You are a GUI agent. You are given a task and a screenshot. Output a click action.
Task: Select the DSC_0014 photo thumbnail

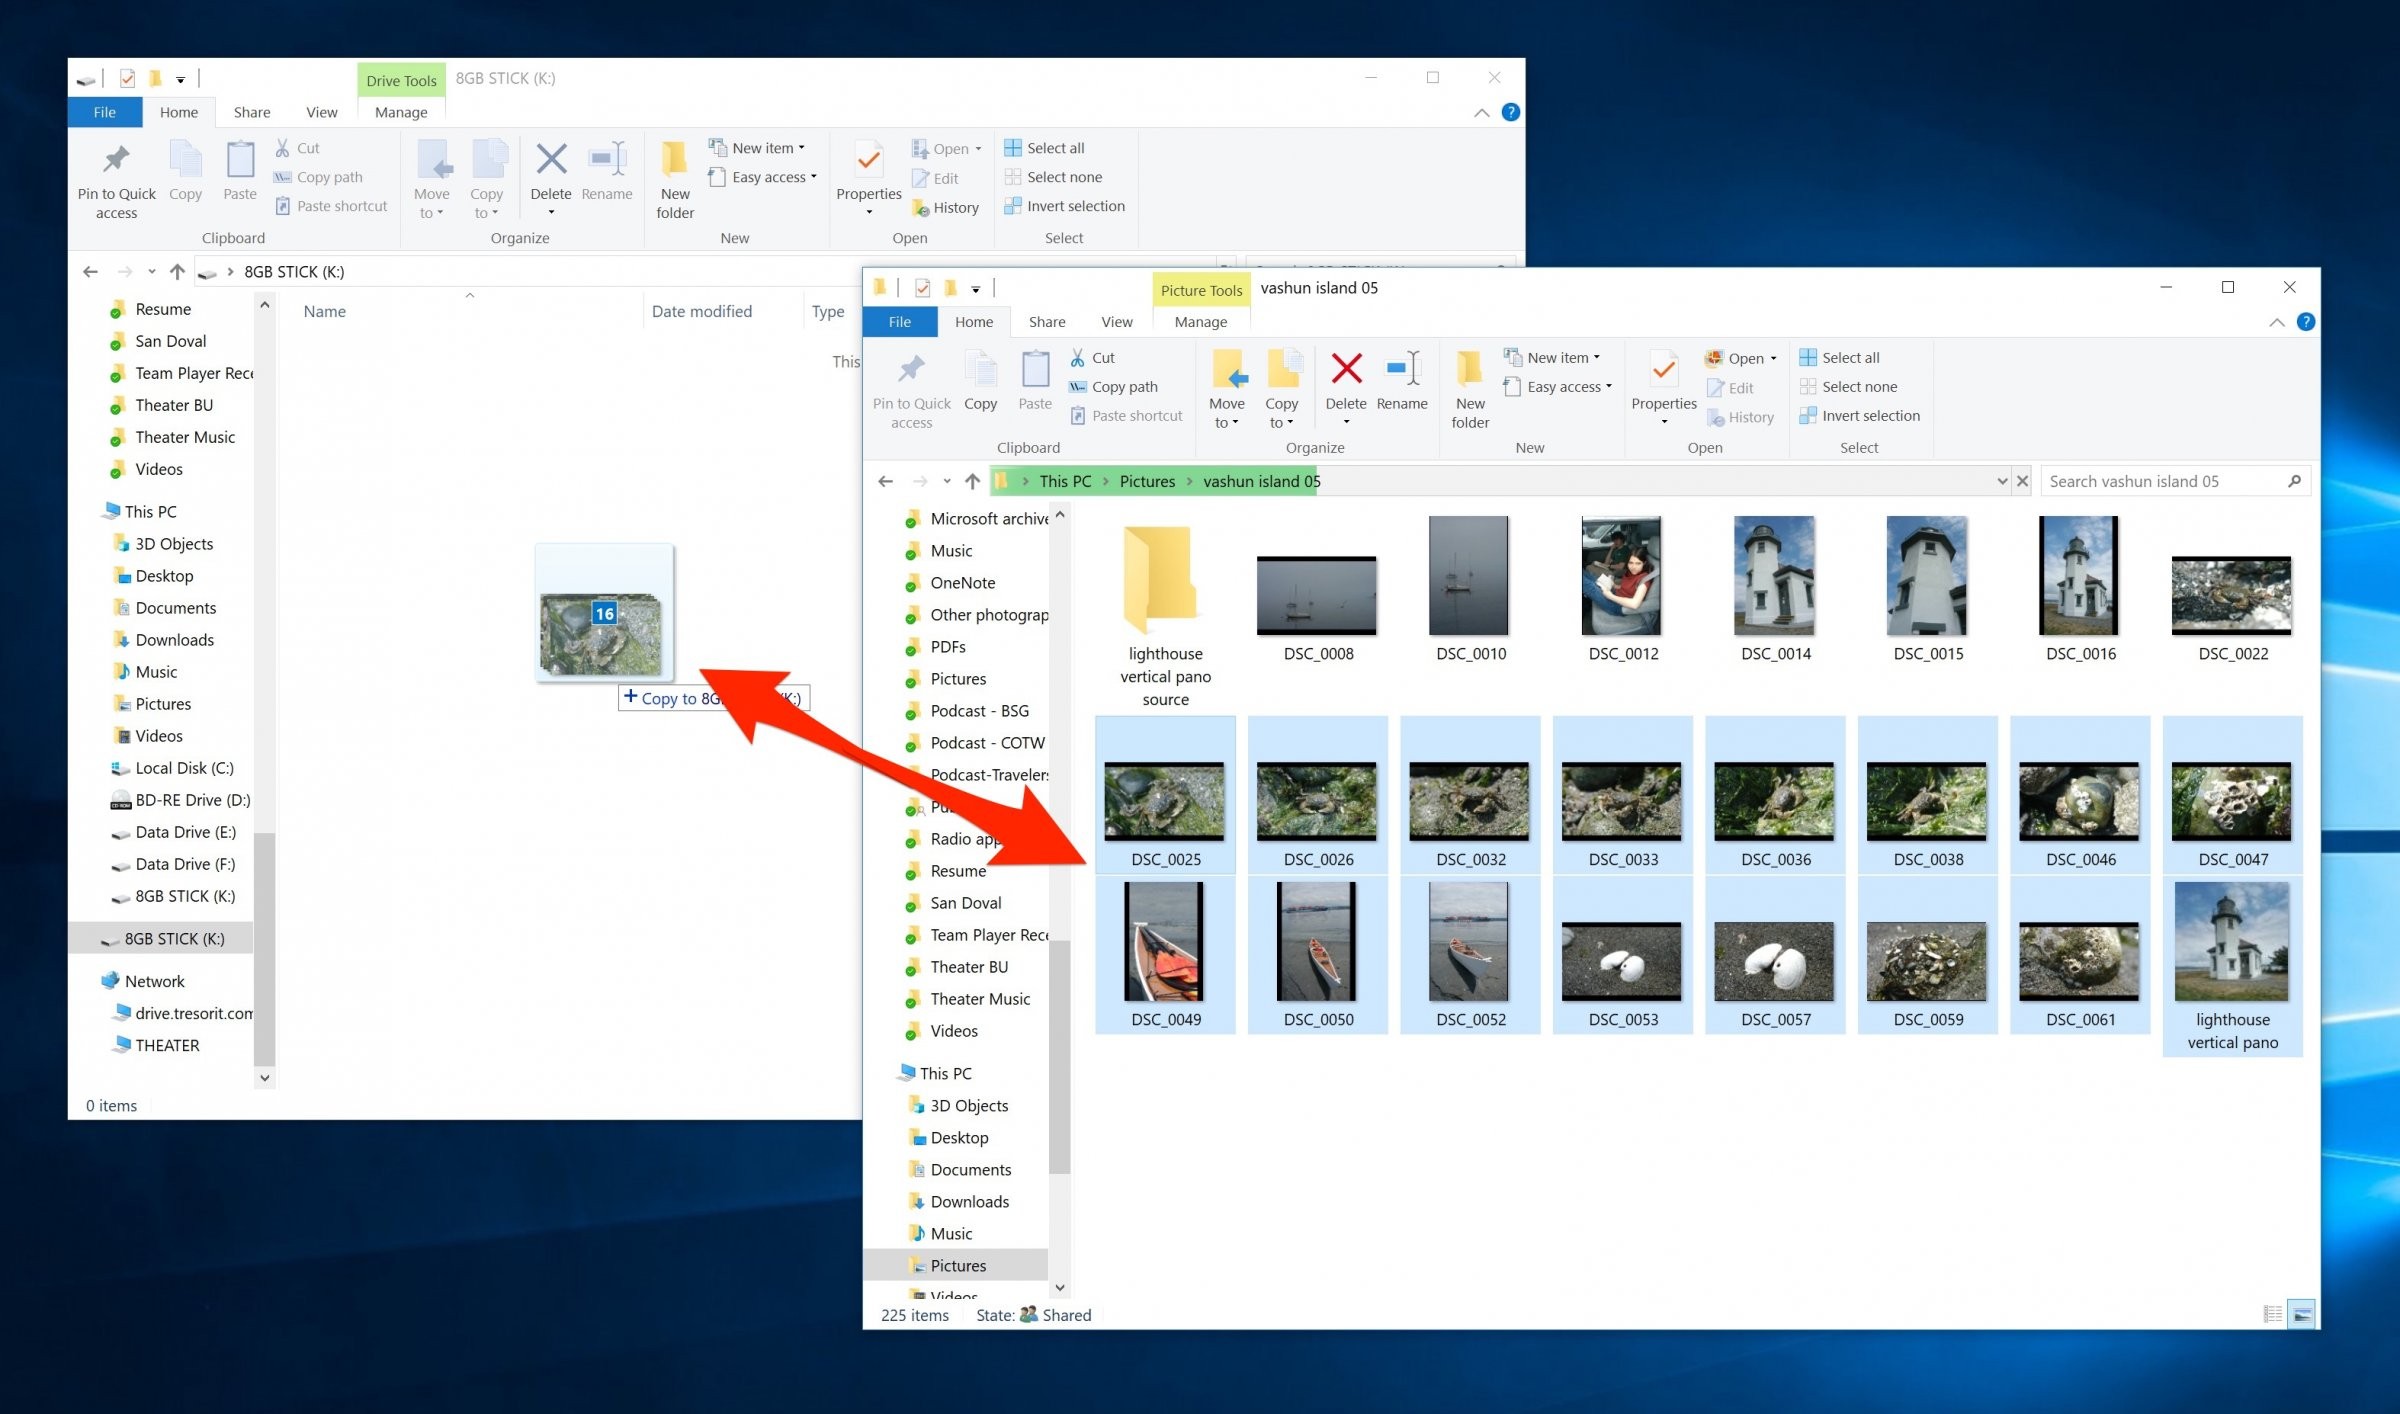pyautogui.click(x=1775, y=578)
